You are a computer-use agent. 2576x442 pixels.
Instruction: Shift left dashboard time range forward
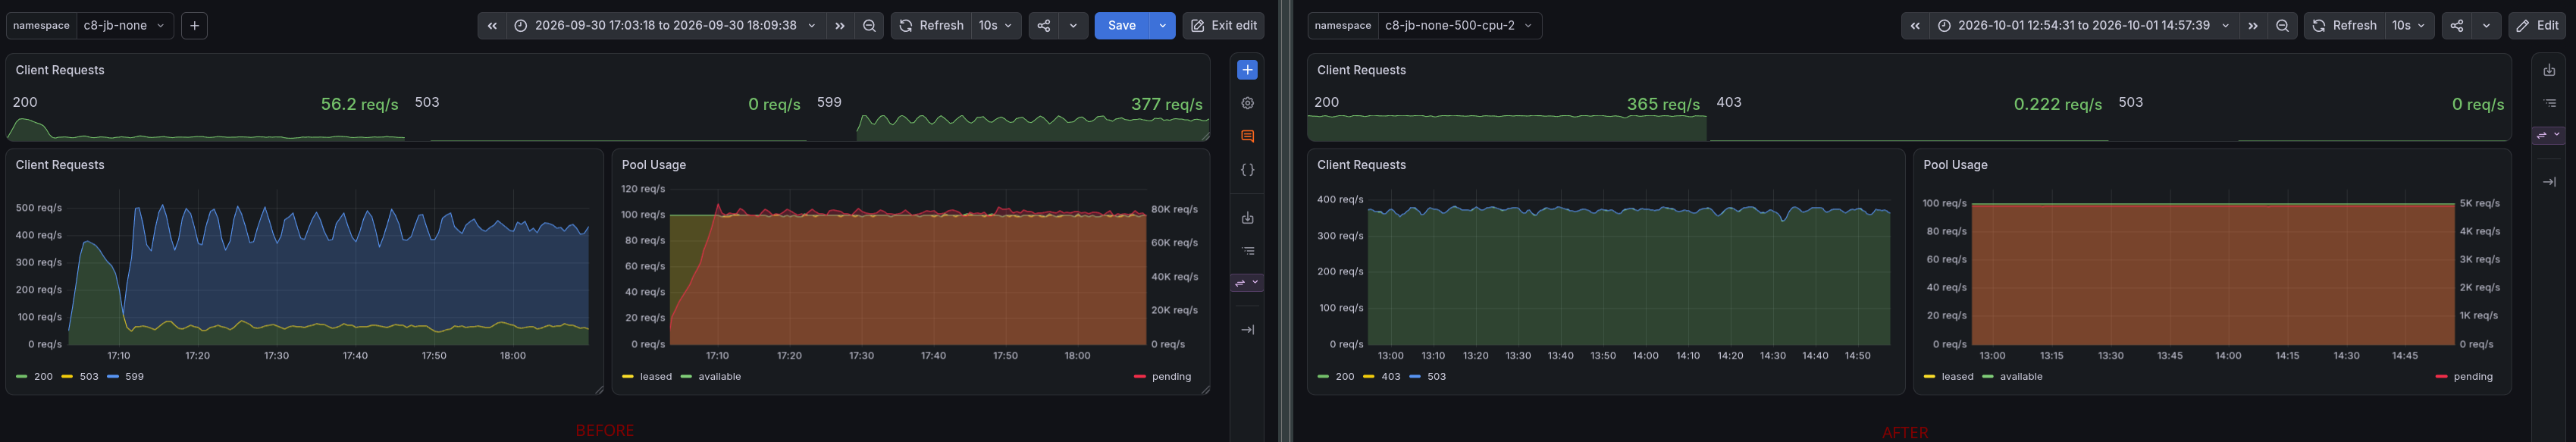click(840, 26)
